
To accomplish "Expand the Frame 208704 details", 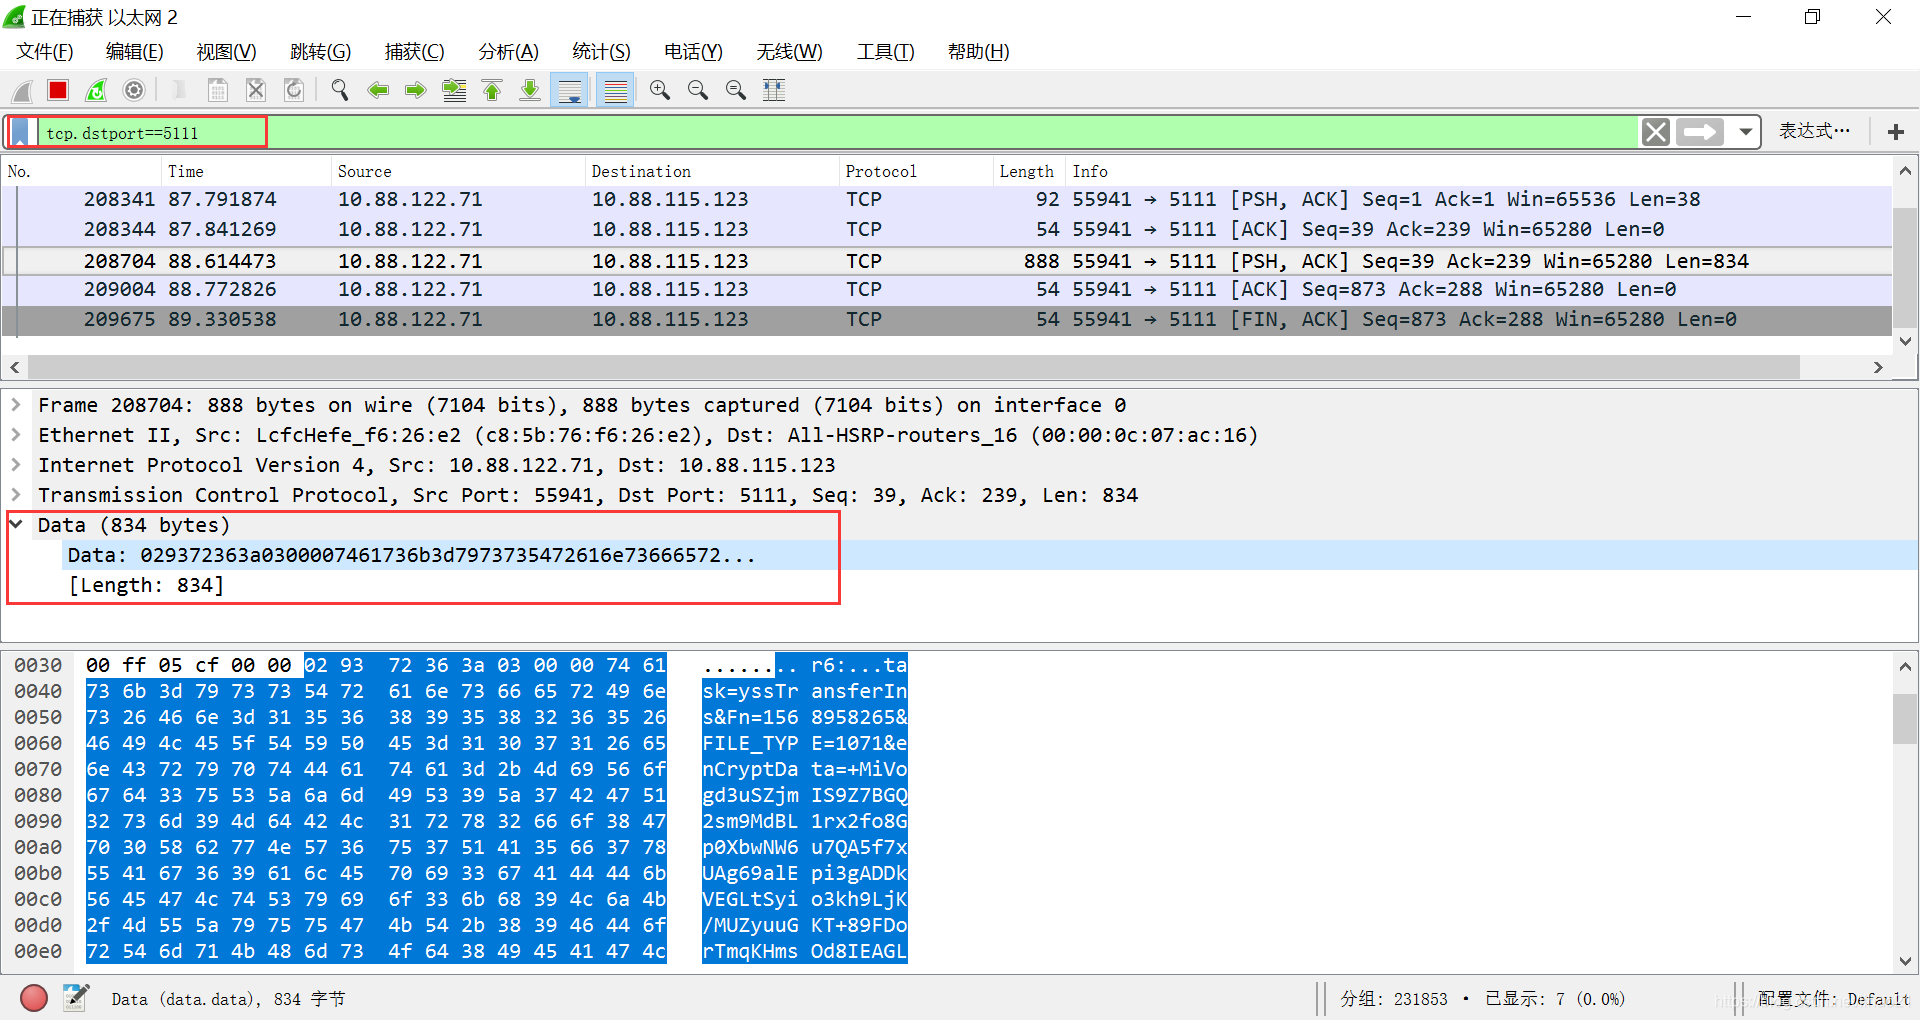I will click(x=16, y=405).
